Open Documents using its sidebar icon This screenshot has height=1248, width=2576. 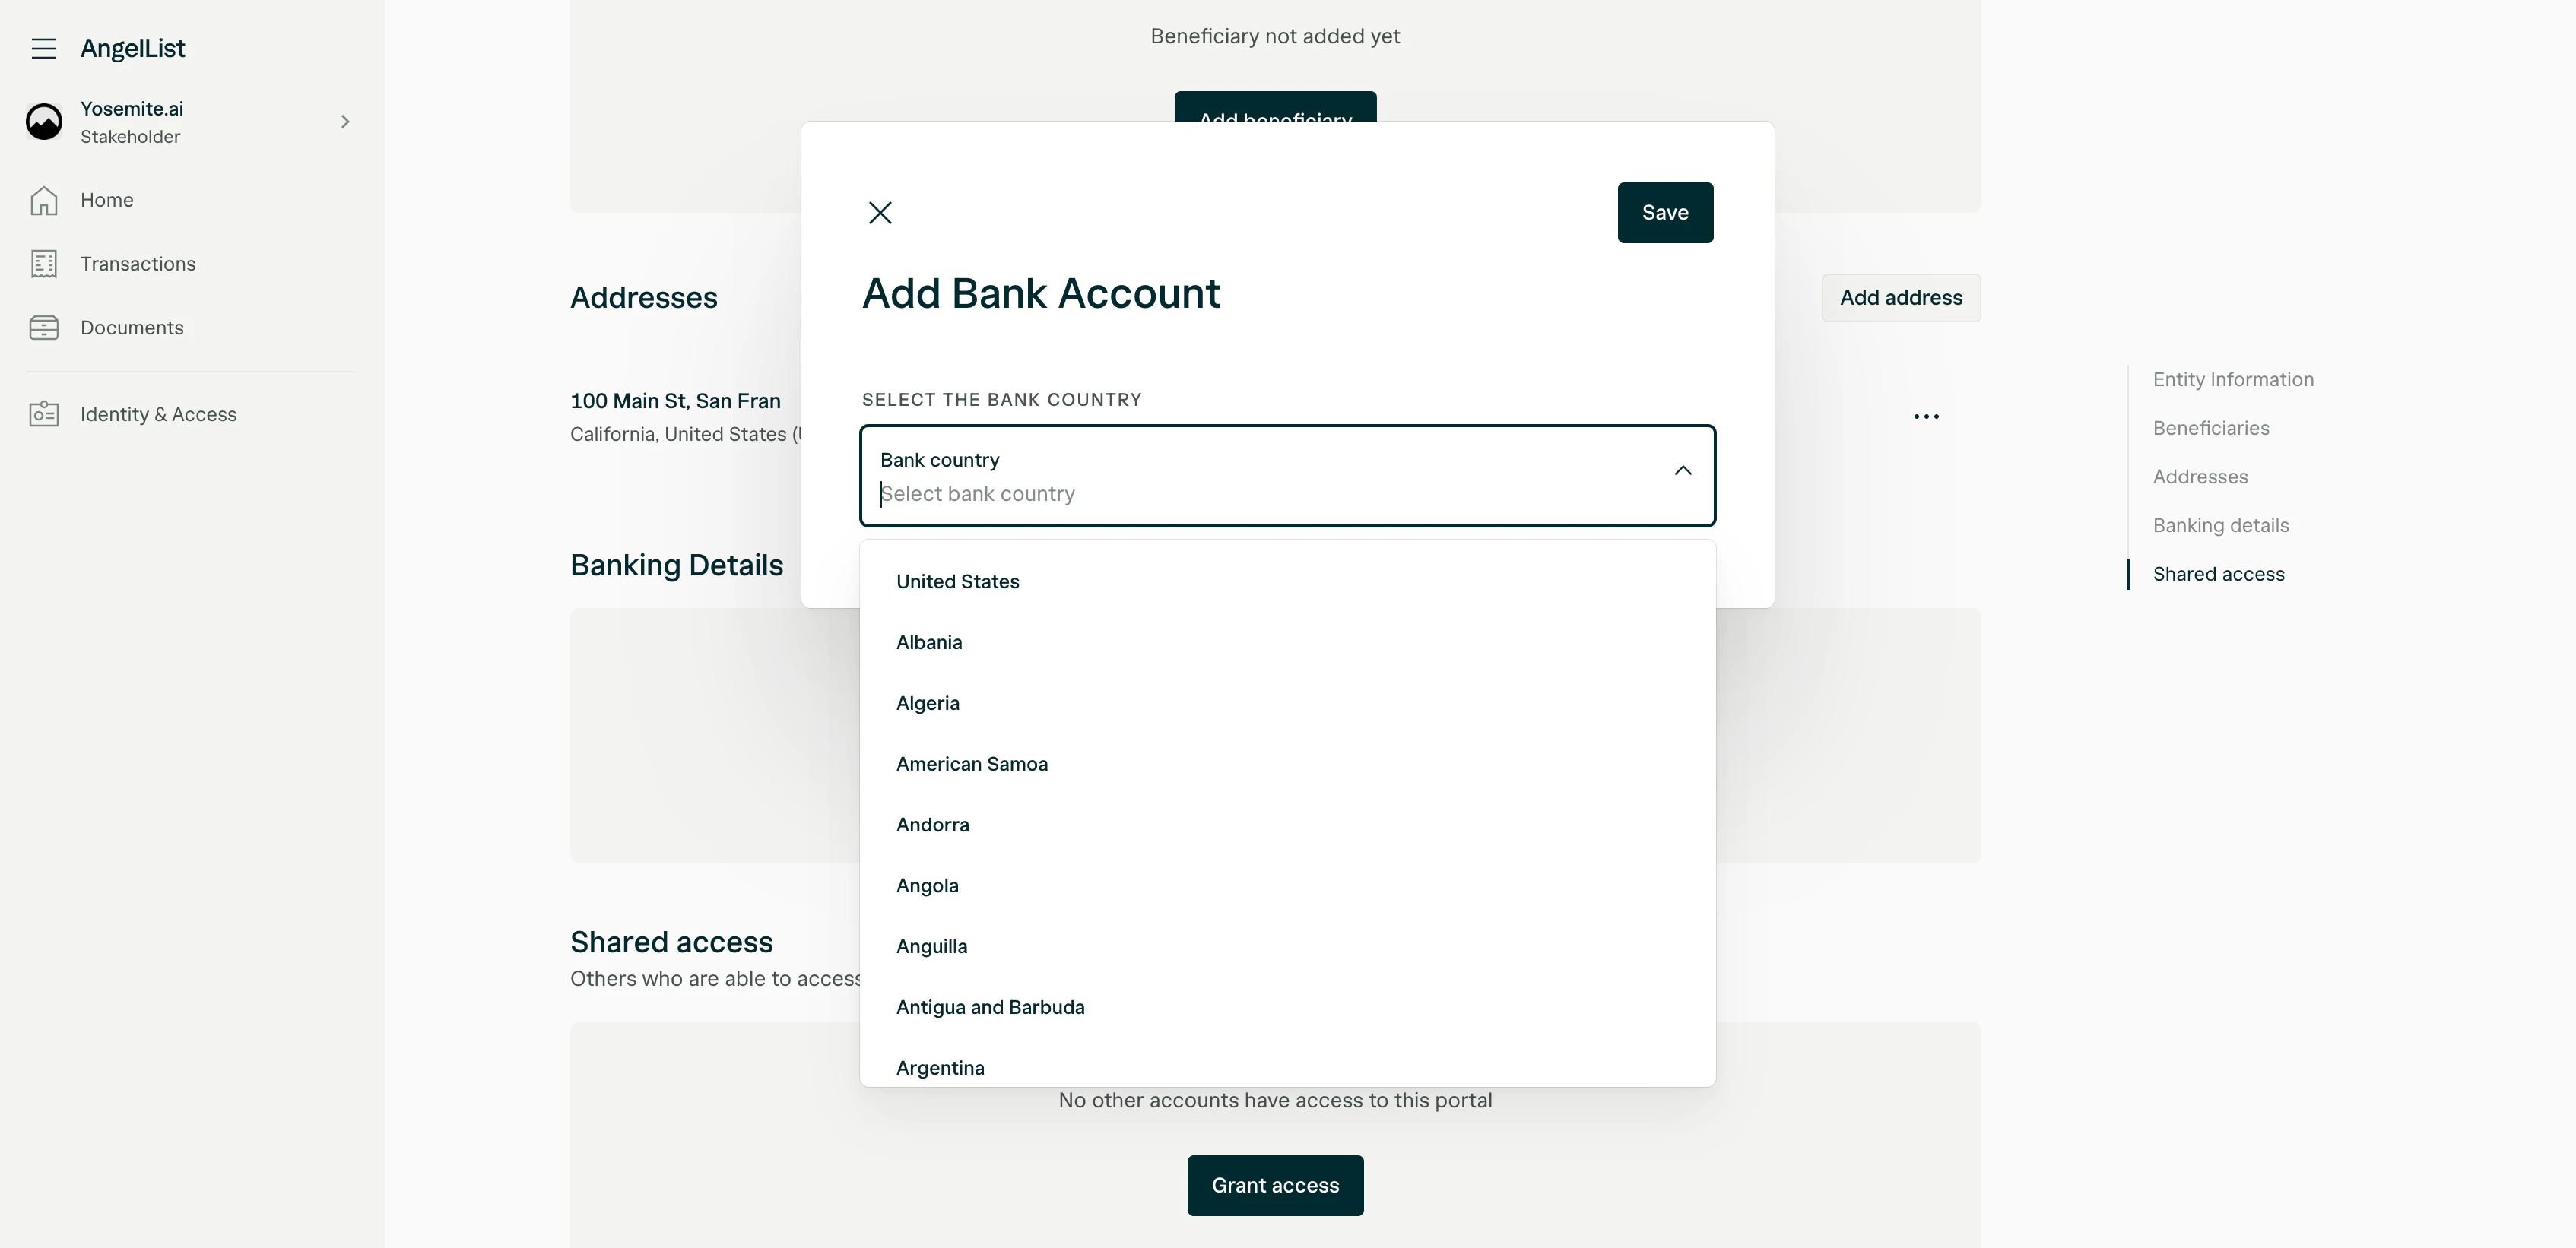click(x=44, y=327)
